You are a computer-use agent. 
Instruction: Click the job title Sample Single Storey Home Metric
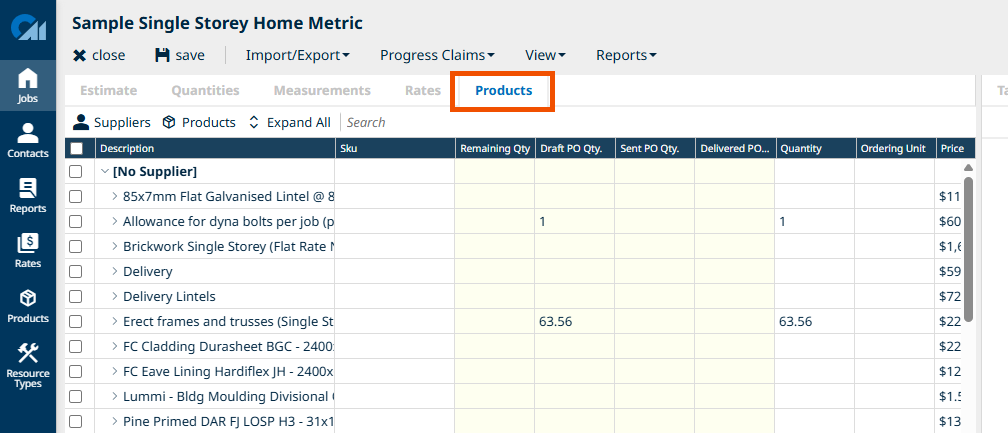coord(217,24)
